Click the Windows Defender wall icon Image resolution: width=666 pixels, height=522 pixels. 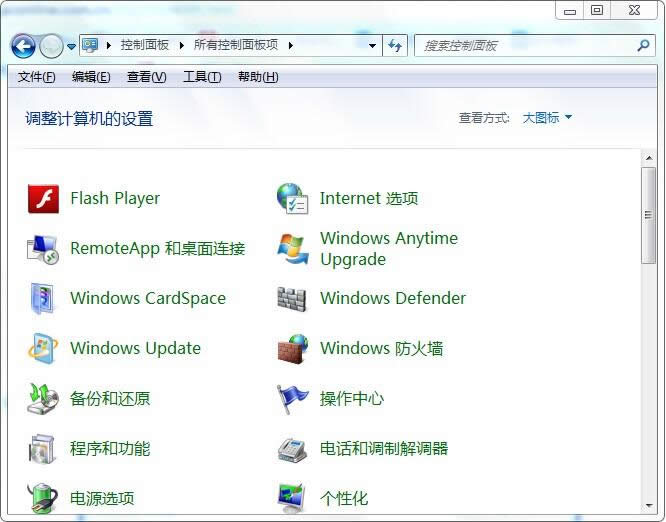(292, 299)
